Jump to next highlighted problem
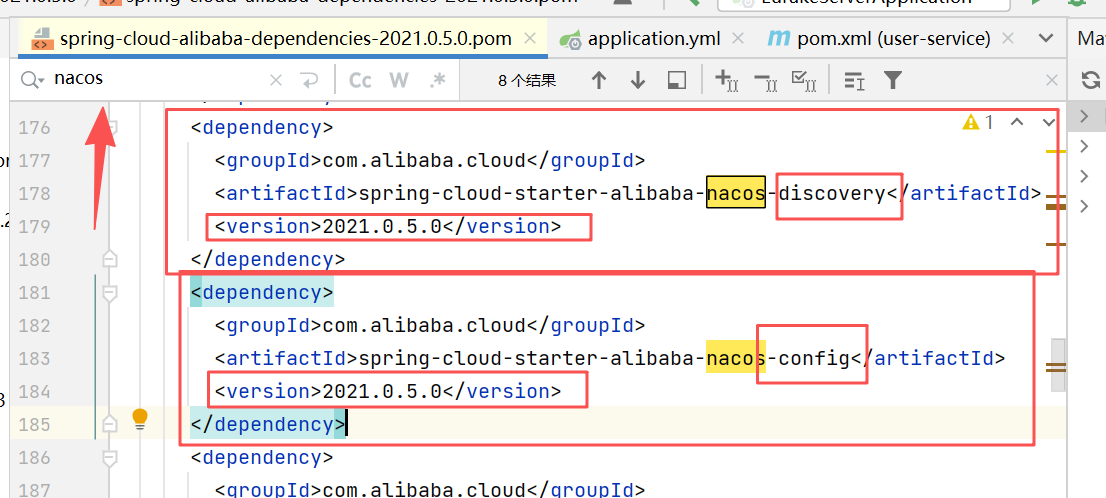Screen dimensions: 1106x498 click(1048, 123)
